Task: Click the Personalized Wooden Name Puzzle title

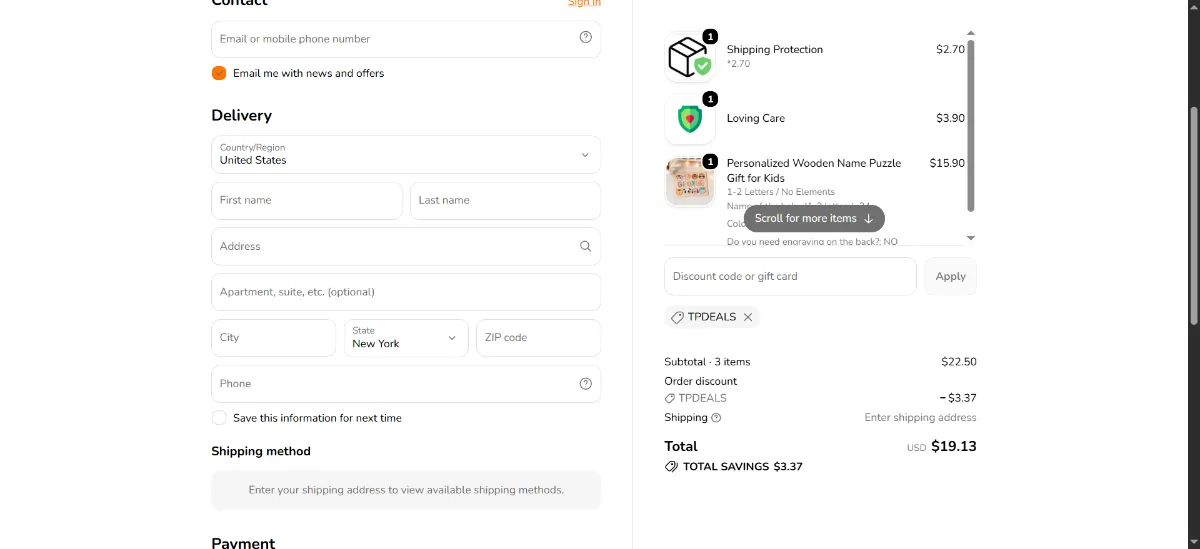Action: tap(814, 170)
